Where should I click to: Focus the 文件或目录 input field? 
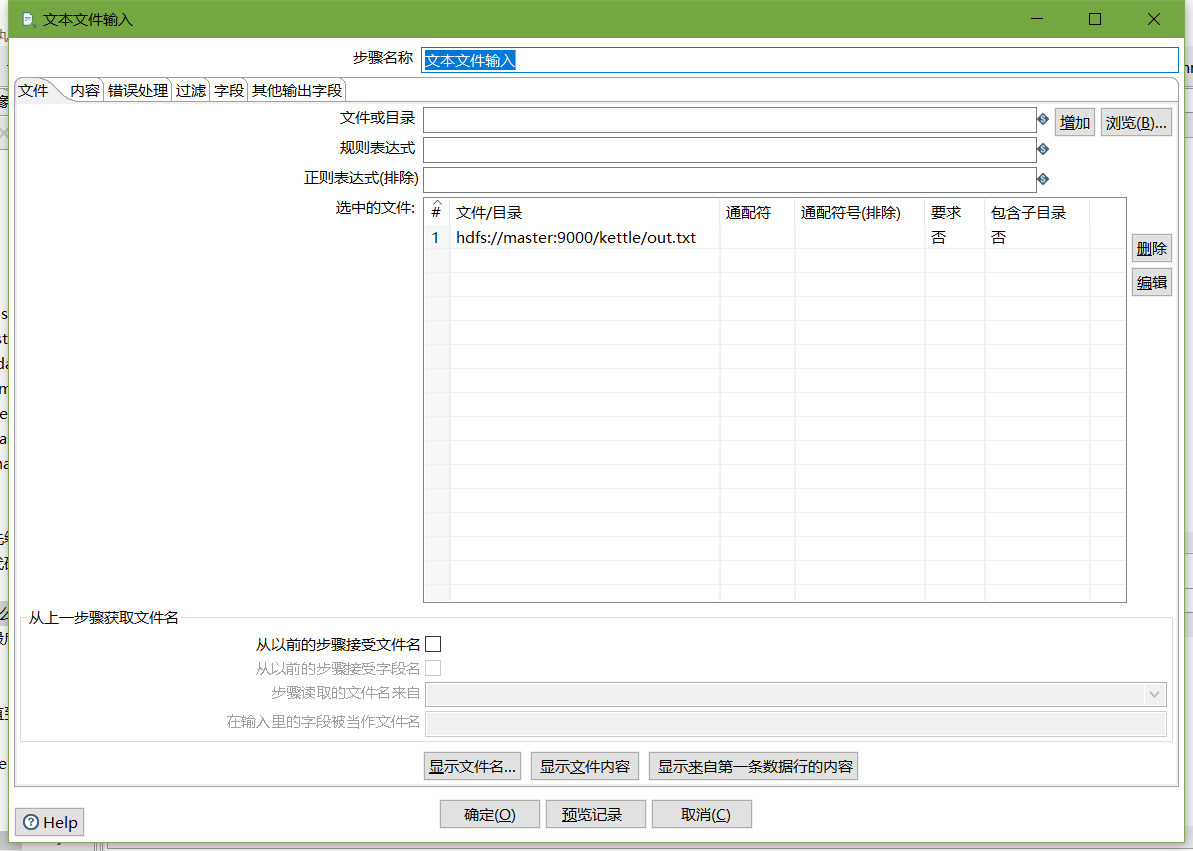[x=730, y=120]
